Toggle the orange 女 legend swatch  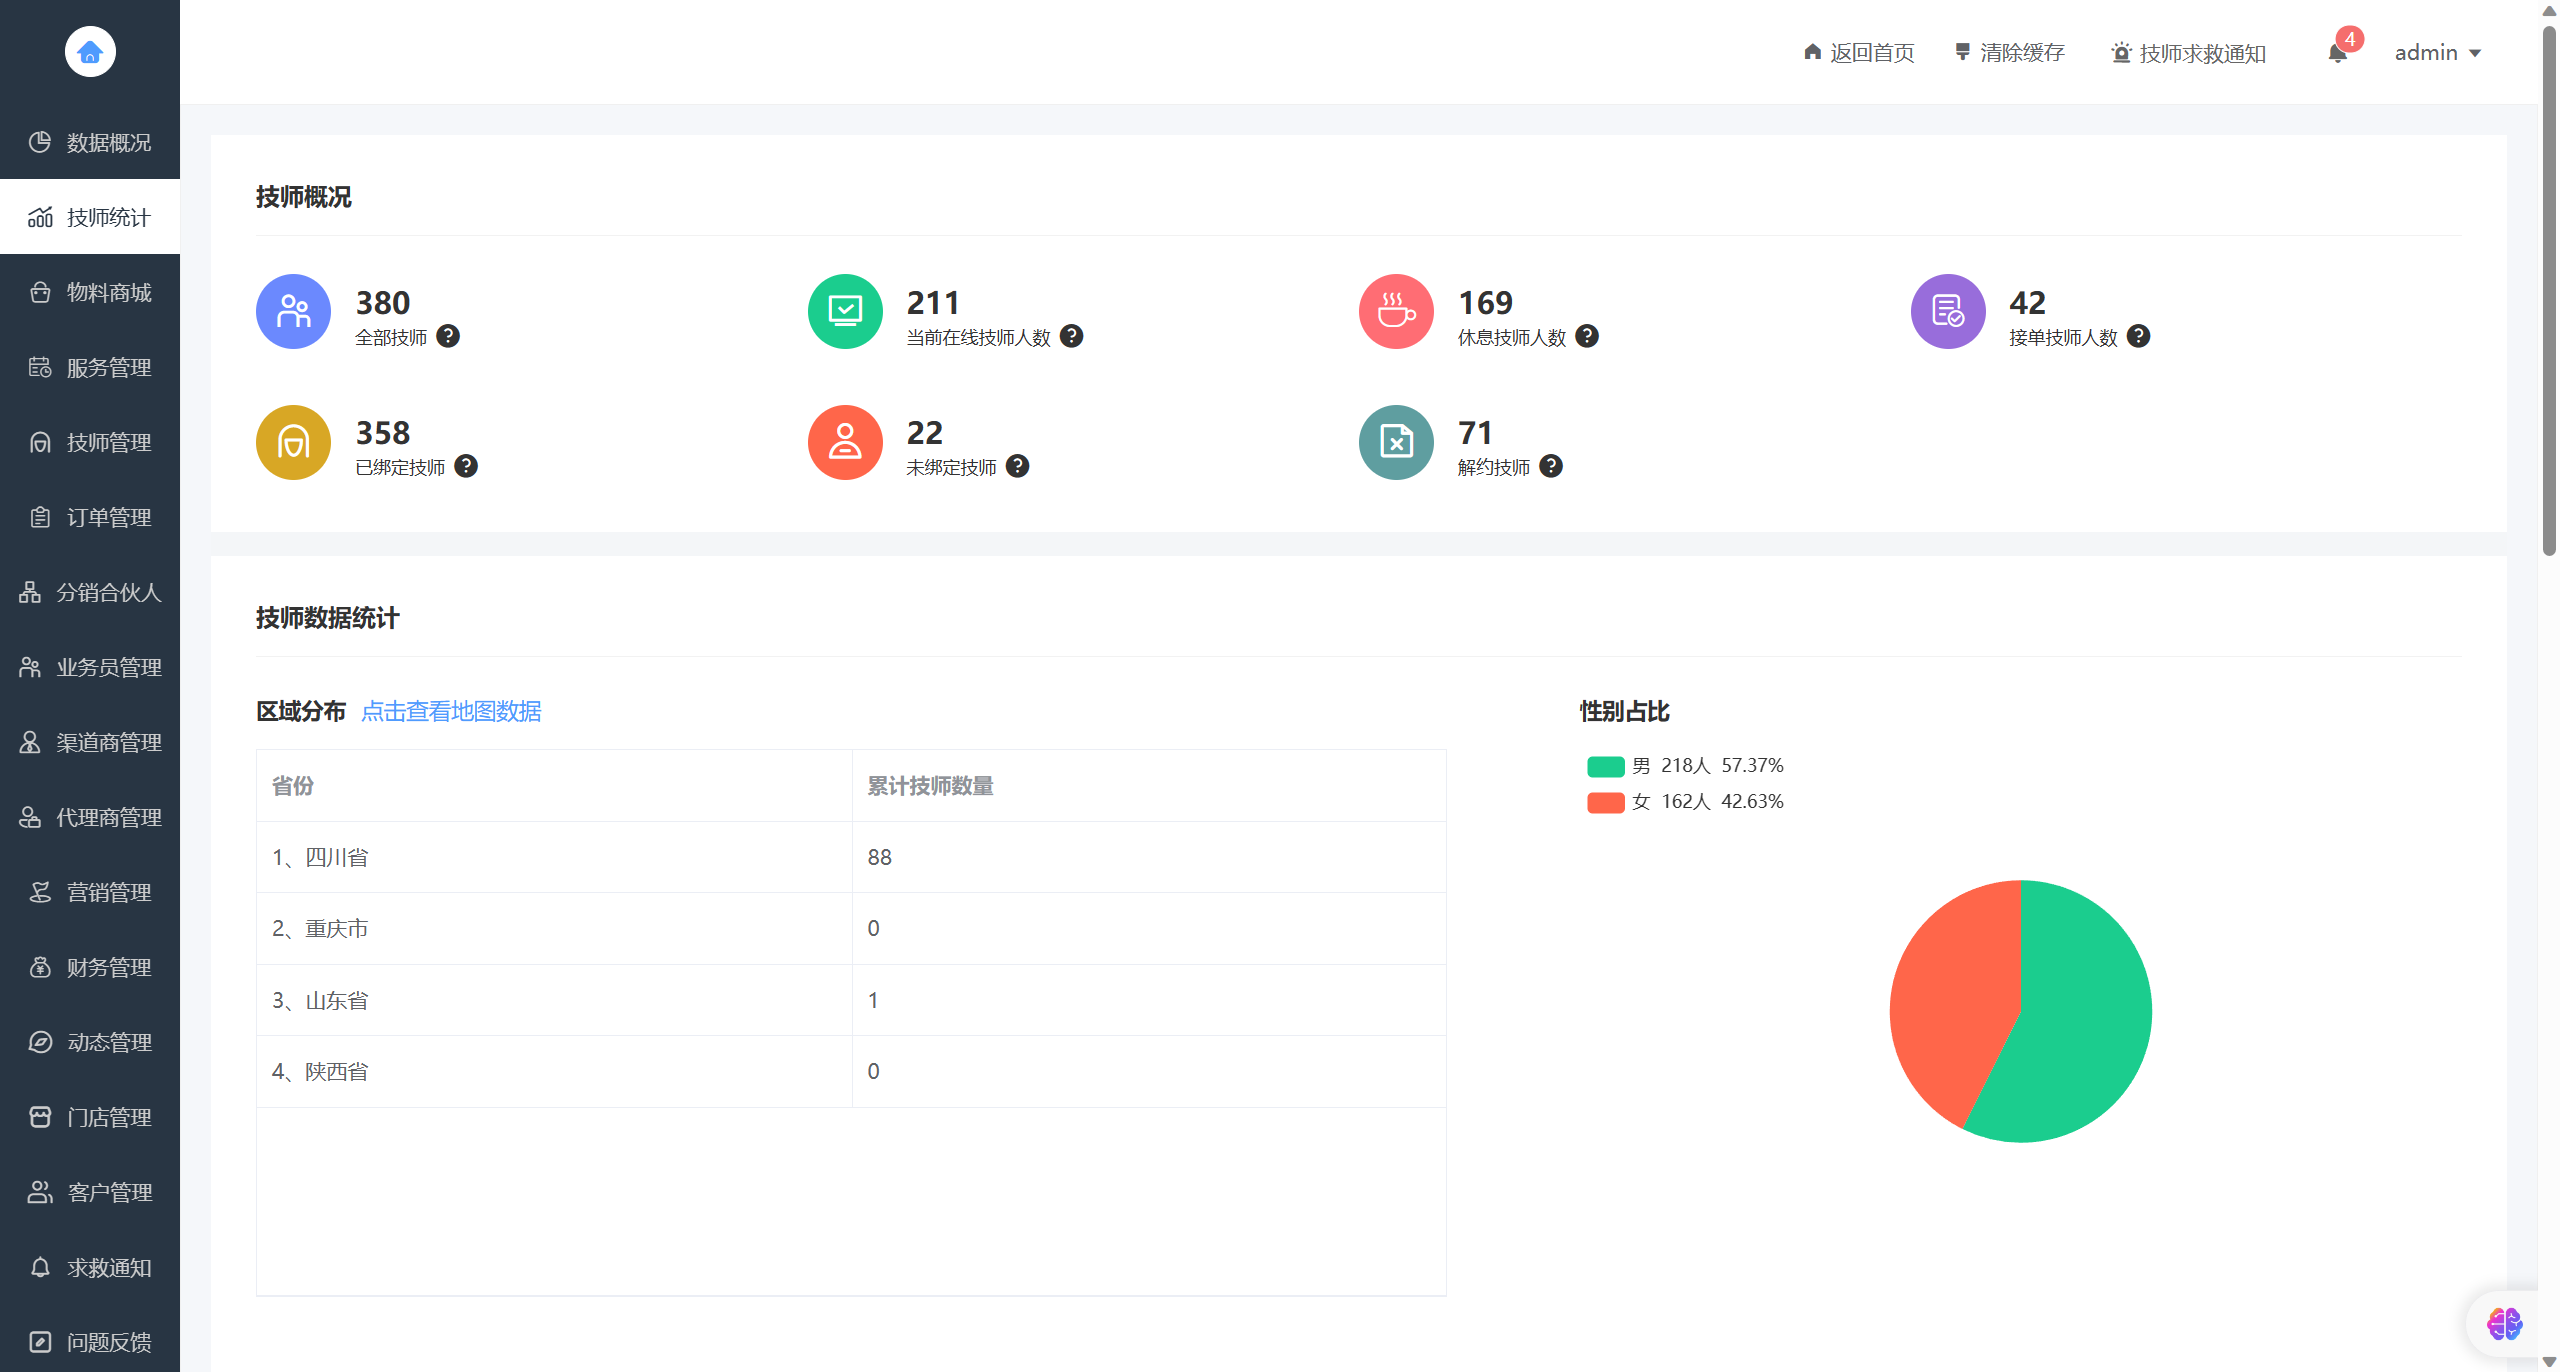tap(1605, 802)
